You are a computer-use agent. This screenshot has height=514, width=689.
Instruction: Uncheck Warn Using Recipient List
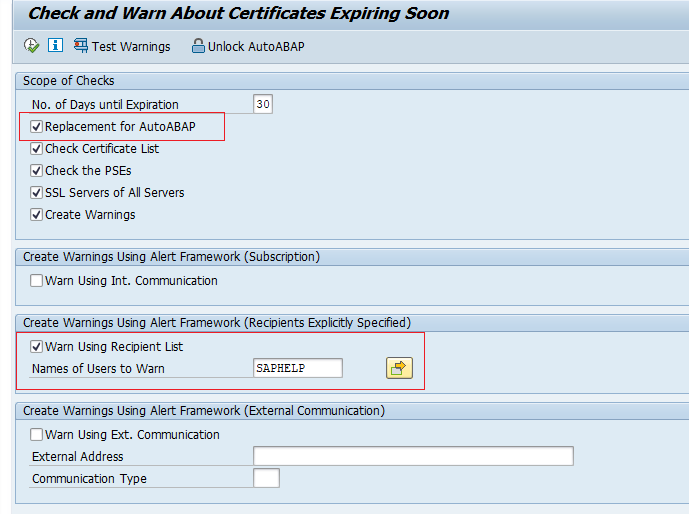coord(37,347)
